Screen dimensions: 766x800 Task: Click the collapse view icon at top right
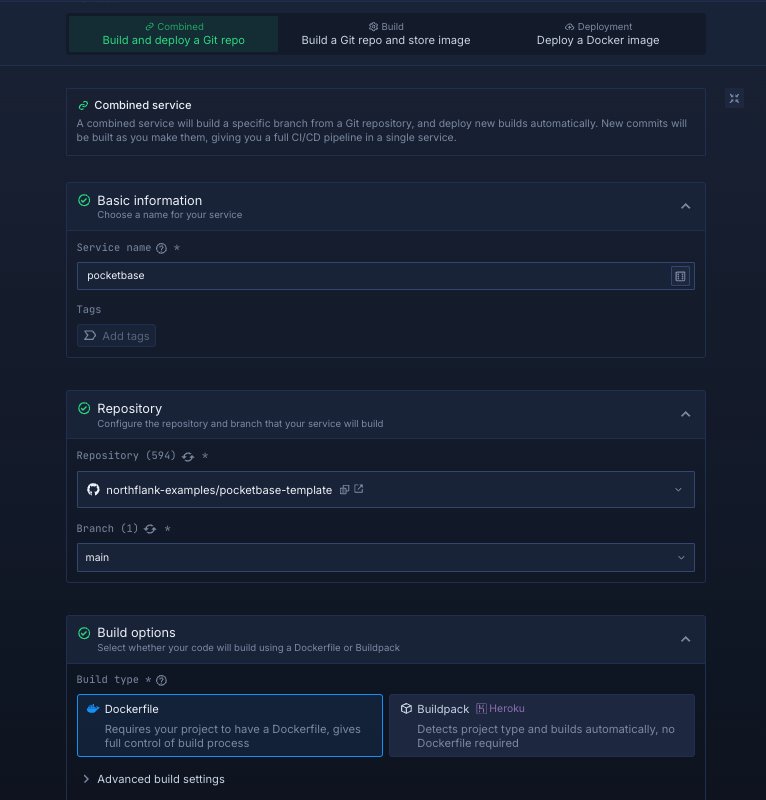(734, 98)
